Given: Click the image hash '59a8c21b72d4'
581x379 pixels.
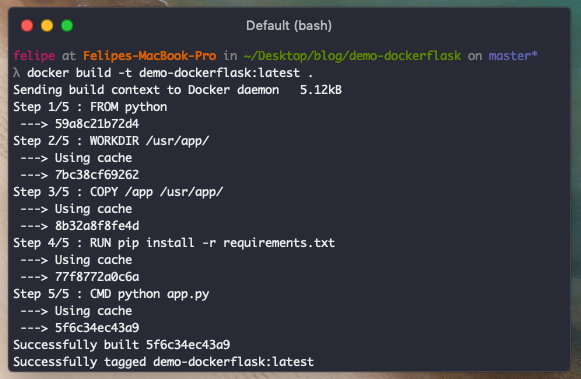Looking at the screenshot, I should coord(97,124).
